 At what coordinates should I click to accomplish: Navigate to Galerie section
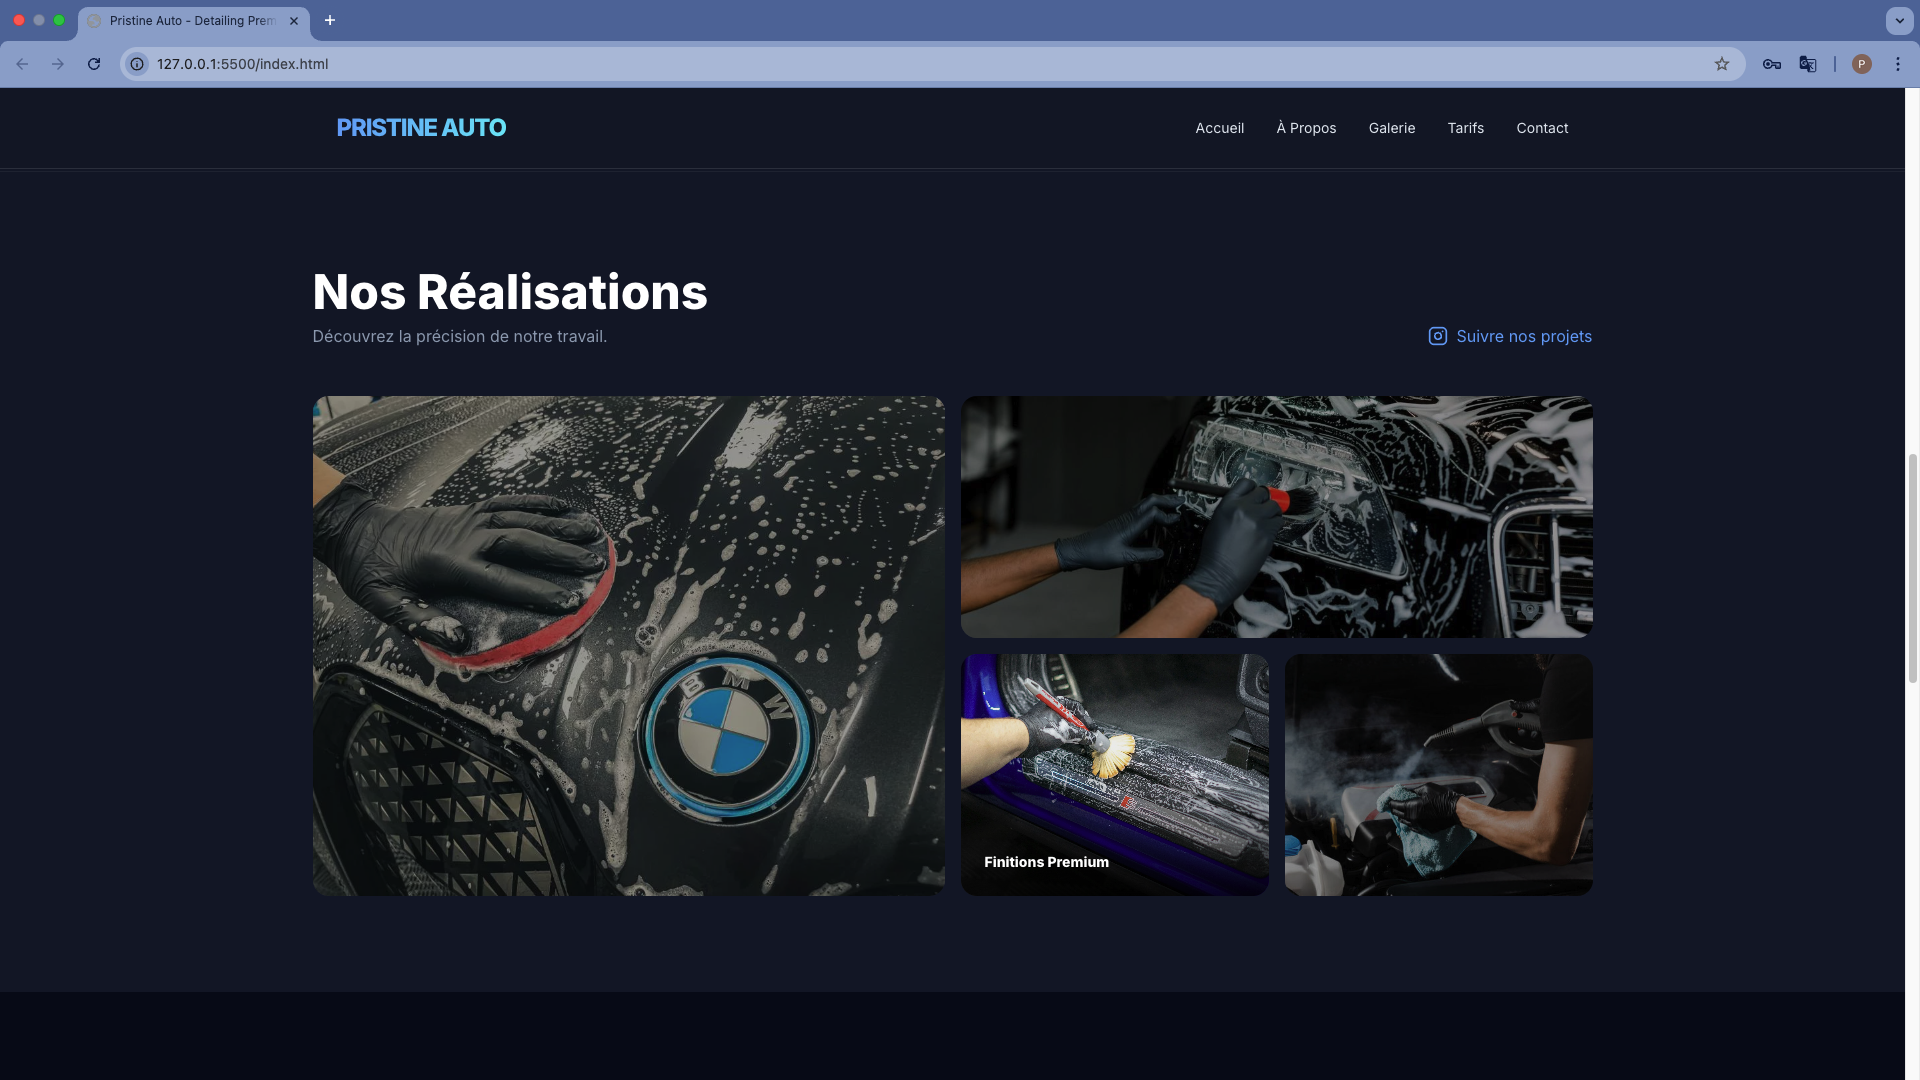coord(1391,128)
